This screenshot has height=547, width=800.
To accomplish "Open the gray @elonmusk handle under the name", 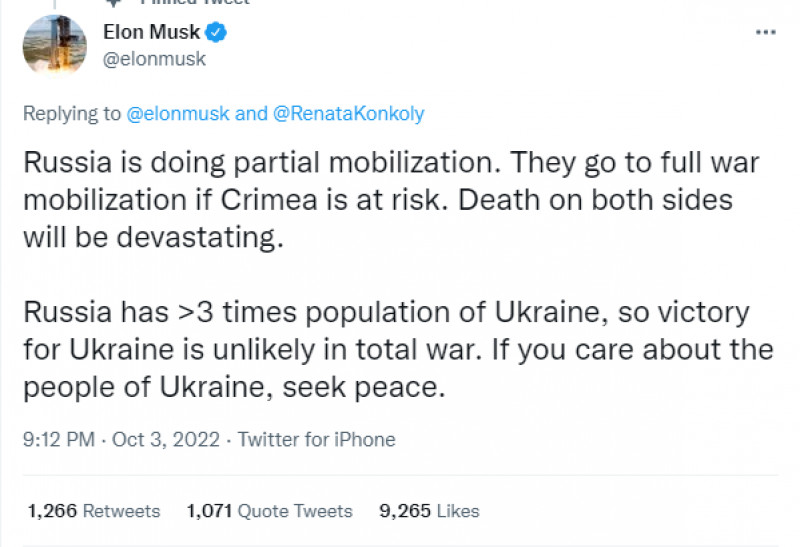I will (154, 59).
